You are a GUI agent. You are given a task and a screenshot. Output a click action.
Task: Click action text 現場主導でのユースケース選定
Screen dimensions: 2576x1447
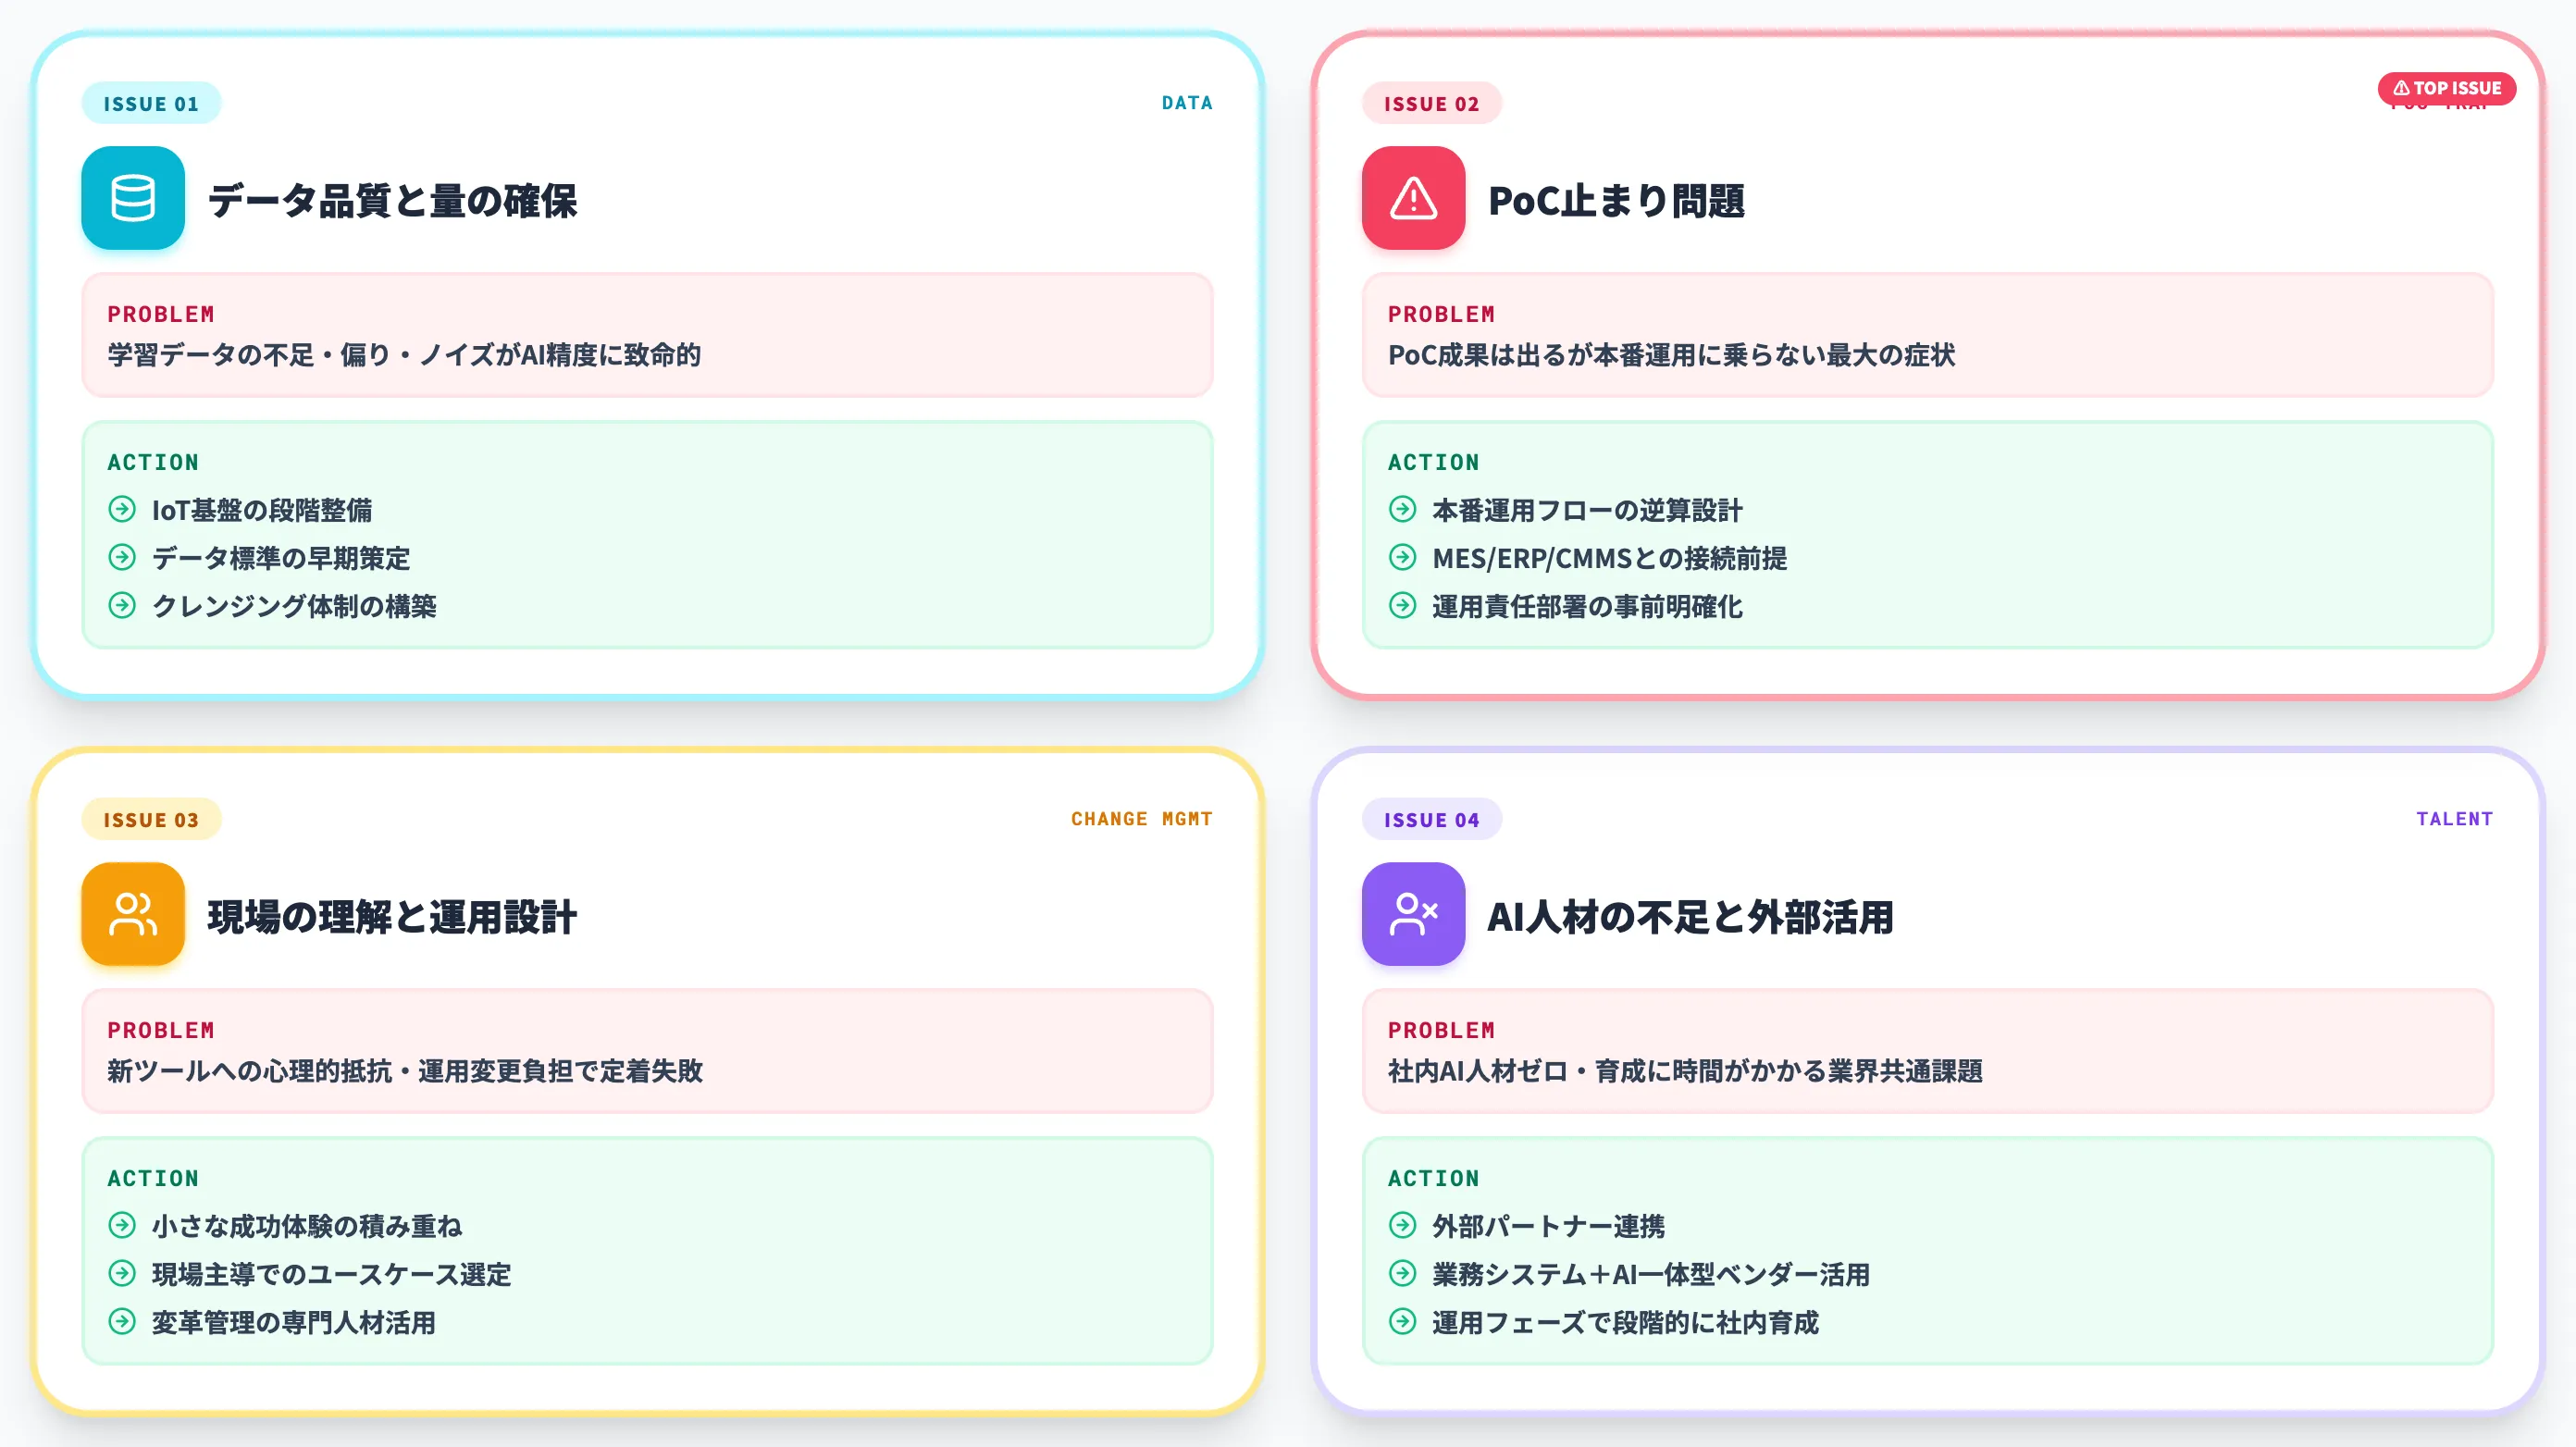pos(331,1274)
